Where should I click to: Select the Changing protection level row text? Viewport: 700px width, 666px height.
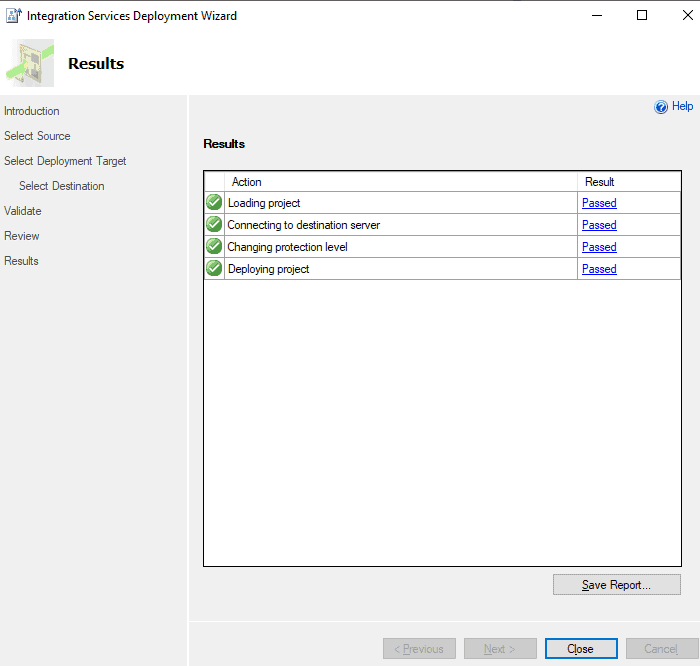(x=288, y=247)
